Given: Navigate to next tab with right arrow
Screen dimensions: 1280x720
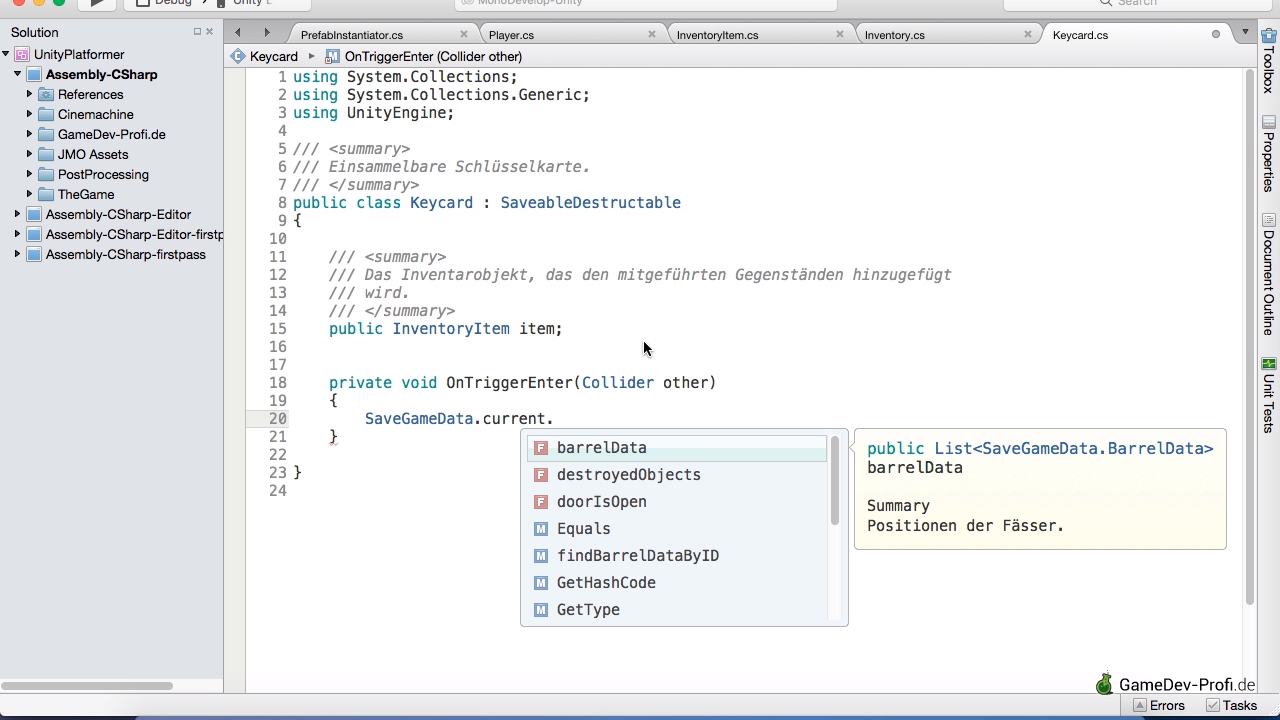Looking at the screenshot, I should 266,33.
